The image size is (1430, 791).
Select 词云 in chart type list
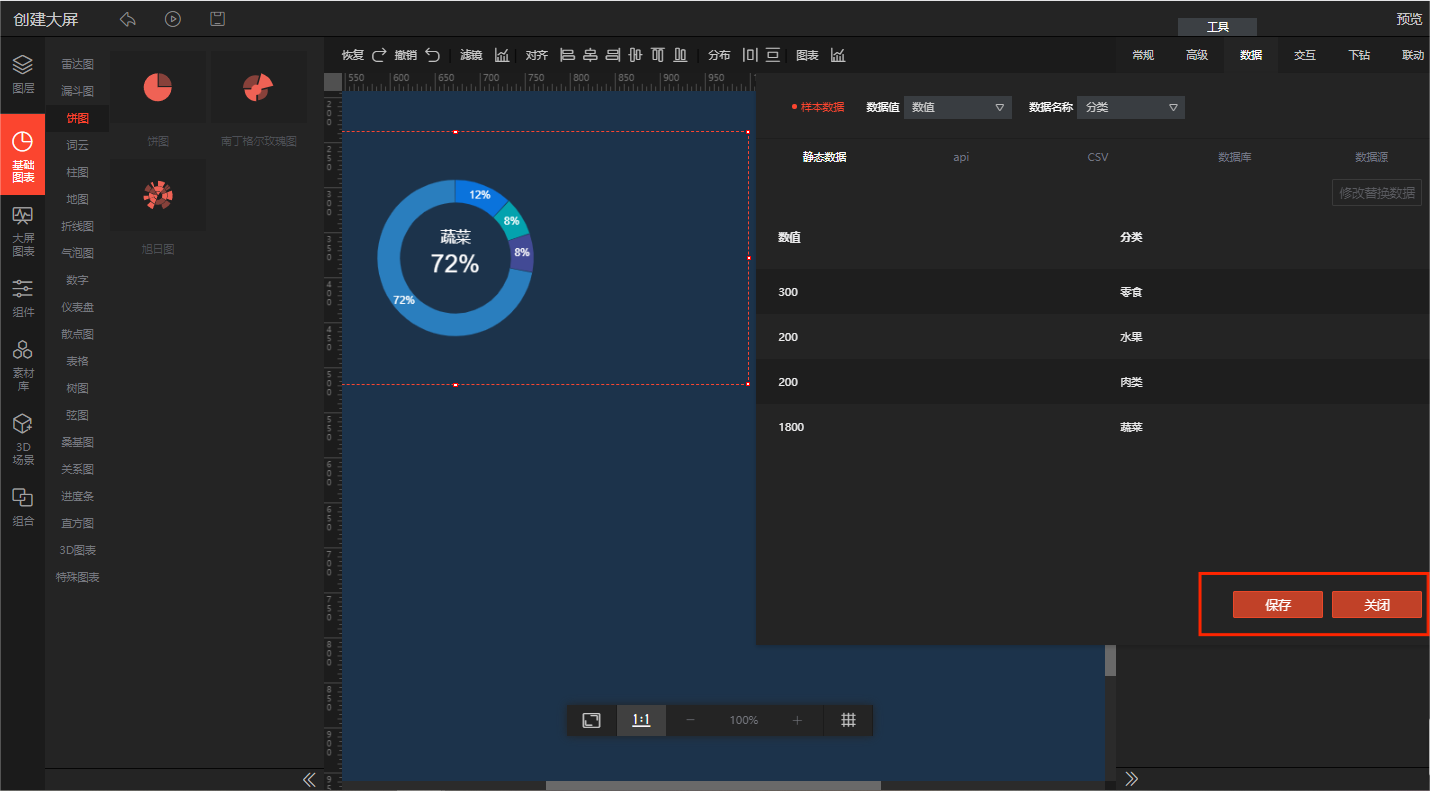[x=77, y=145]
